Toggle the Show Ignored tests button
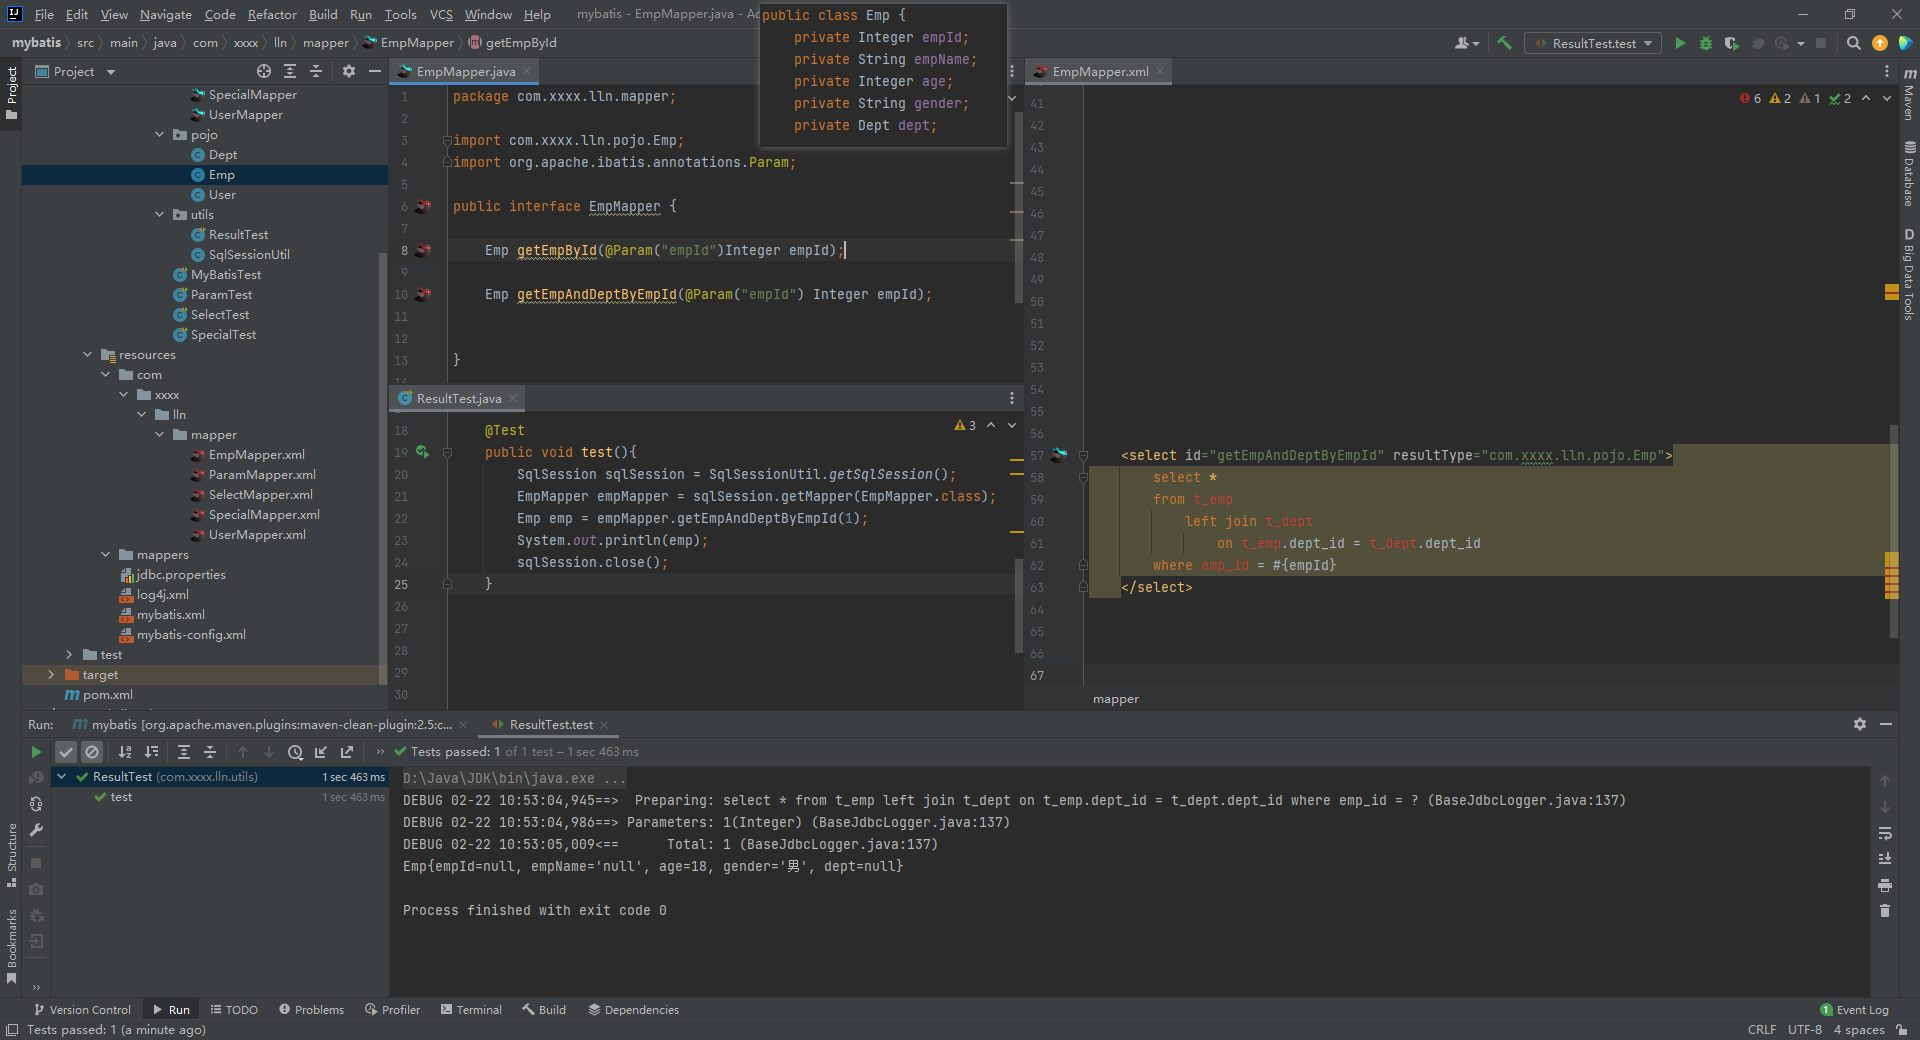This screenshot has height=1040, width=1920. [92, 752]
